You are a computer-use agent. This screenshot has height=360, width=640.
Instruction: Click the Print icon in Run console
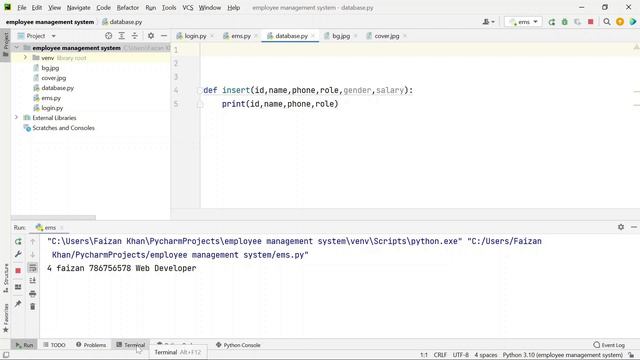pos(33,294)
